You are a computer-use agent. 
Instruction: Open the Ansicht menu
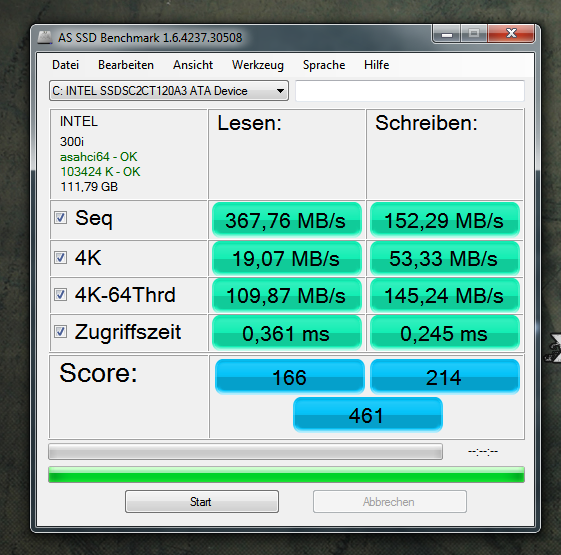tap(193, 65)
